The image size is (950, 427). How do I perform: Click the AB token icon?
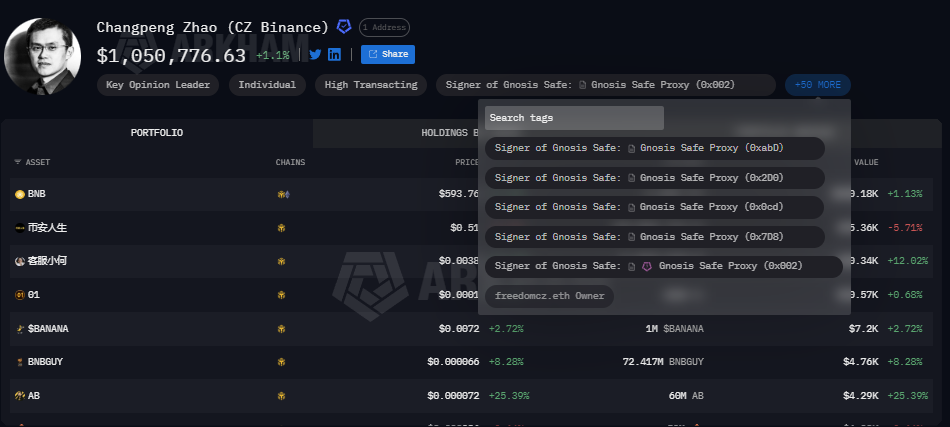(x=19, y=396)
